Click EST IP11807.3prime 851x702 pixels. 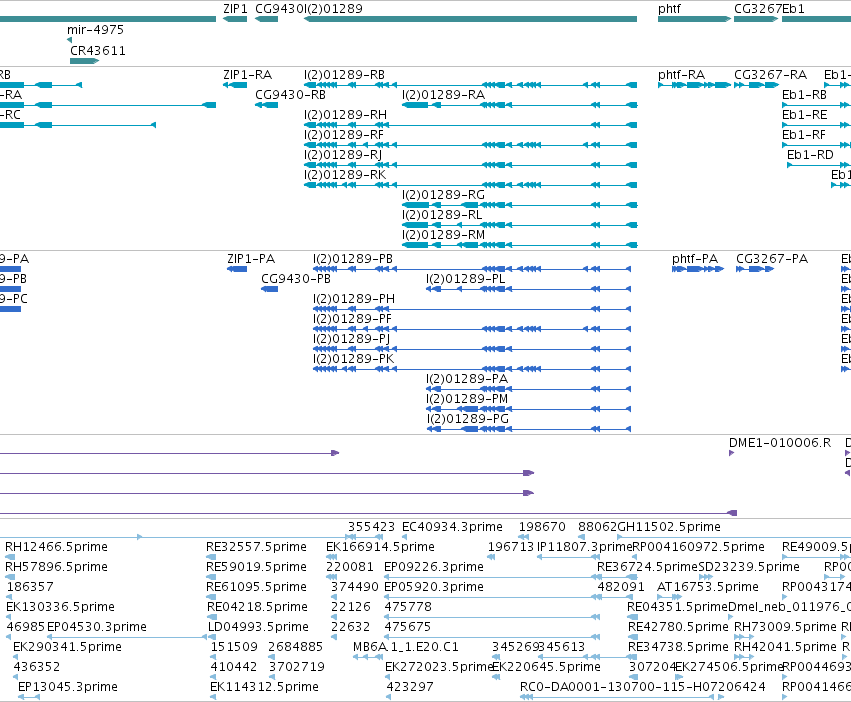[x=585, y=547]
